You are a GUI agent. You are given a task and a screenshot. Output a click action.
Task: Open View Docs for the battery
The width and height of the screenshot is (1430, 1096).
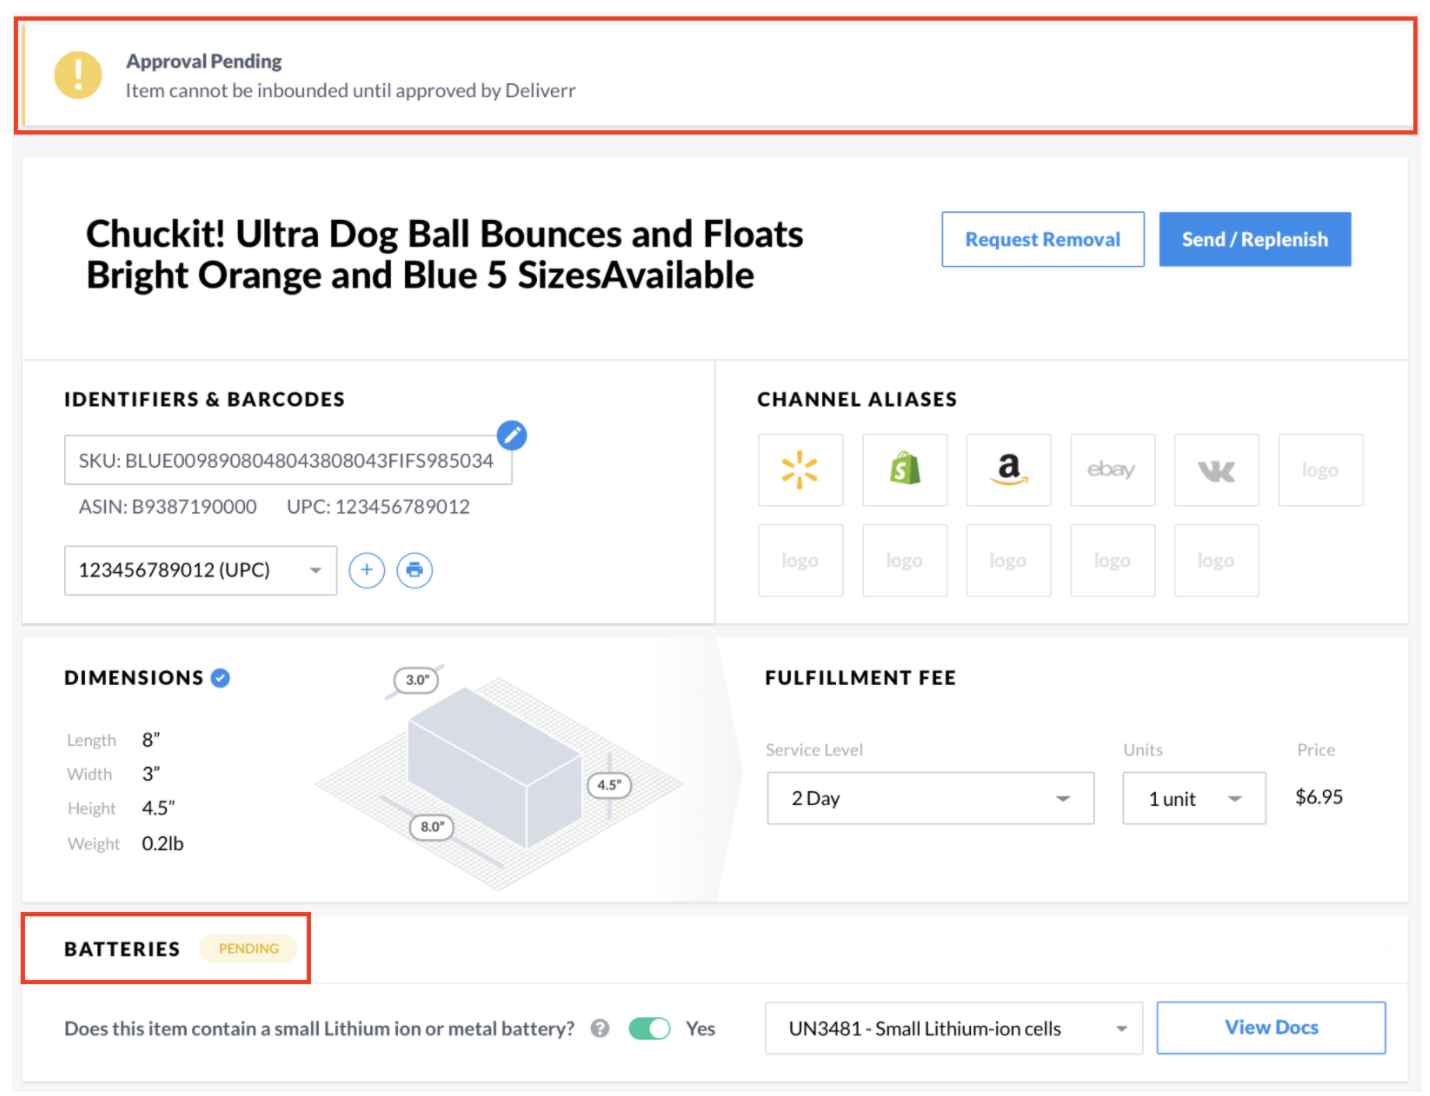point(1271,1027)
